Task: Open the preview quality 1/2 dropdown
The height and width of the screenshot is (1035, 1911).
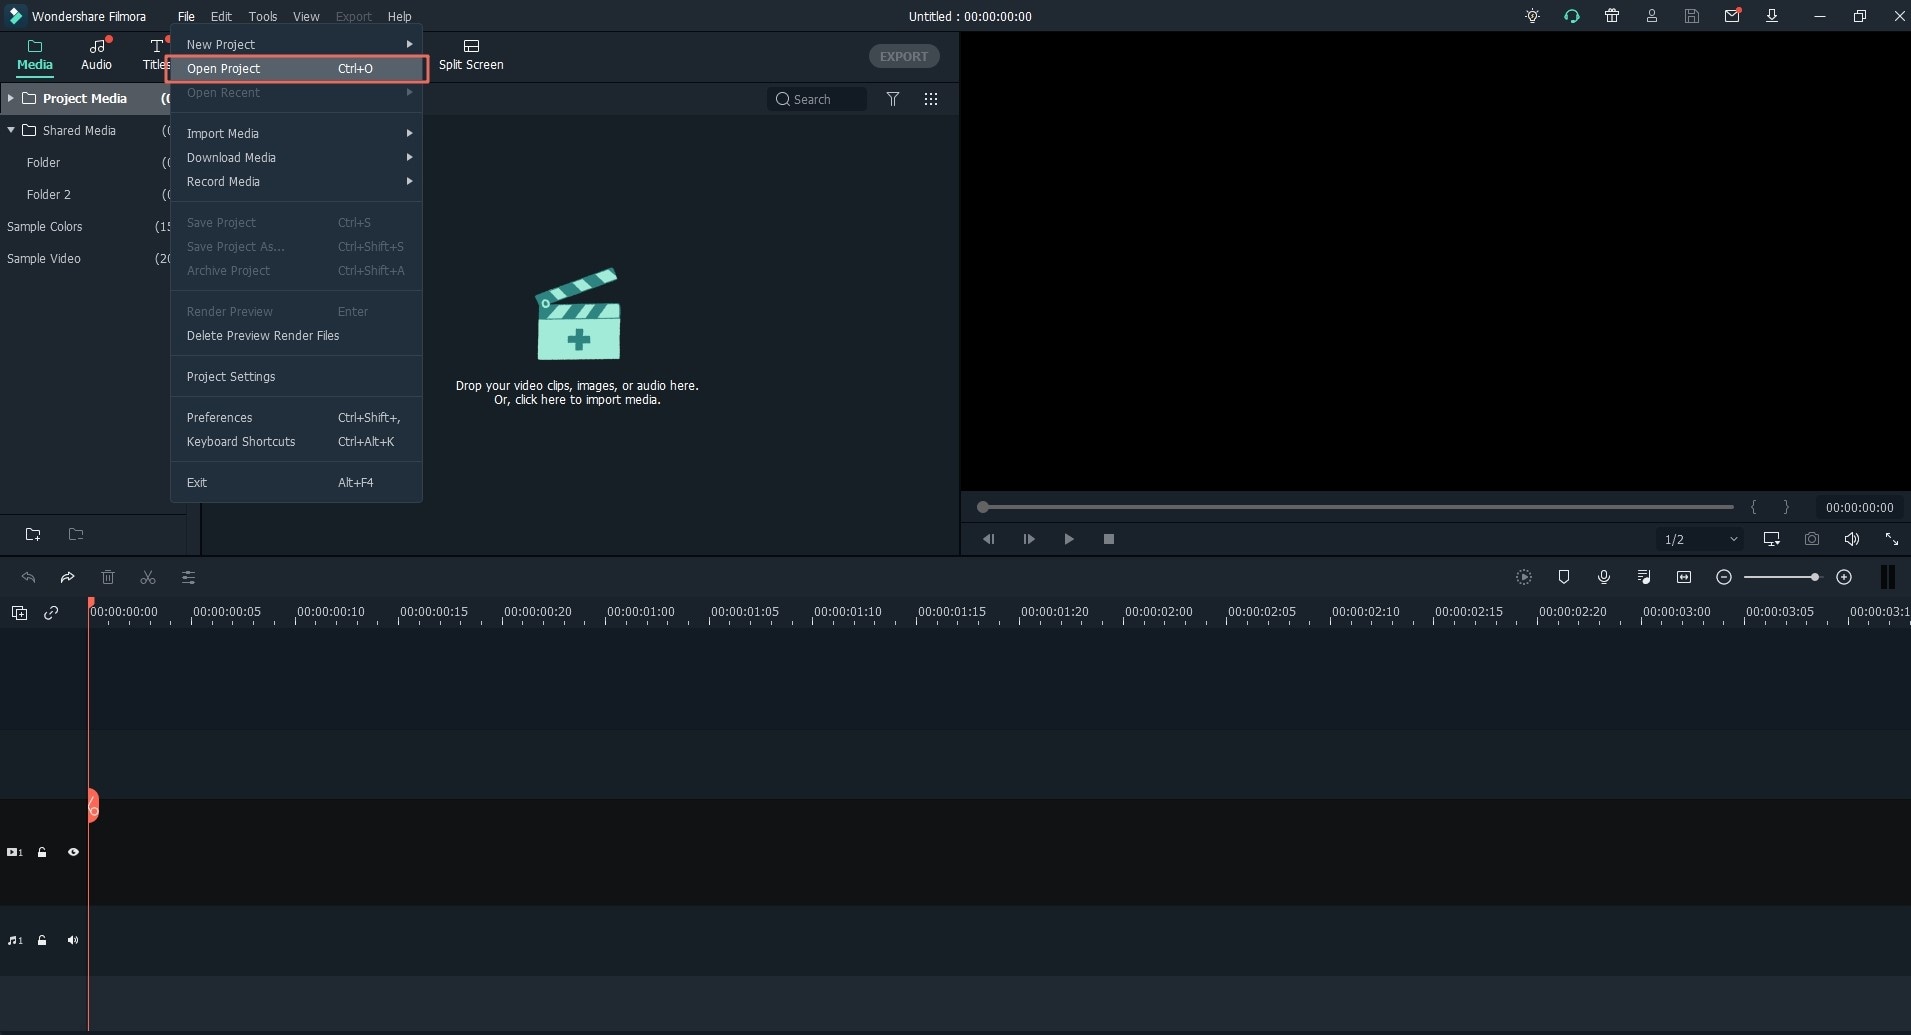Action: coord(1699,539)
